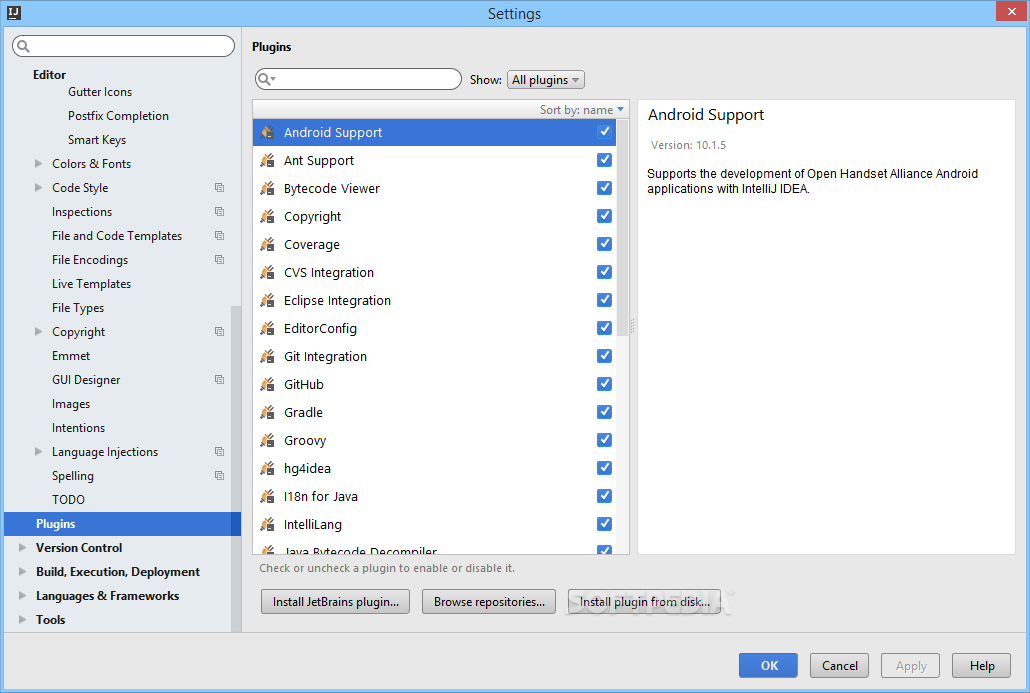Open Help for the settings dialog
Viewport: 1030px width, 693px height.
coord(982,665)
